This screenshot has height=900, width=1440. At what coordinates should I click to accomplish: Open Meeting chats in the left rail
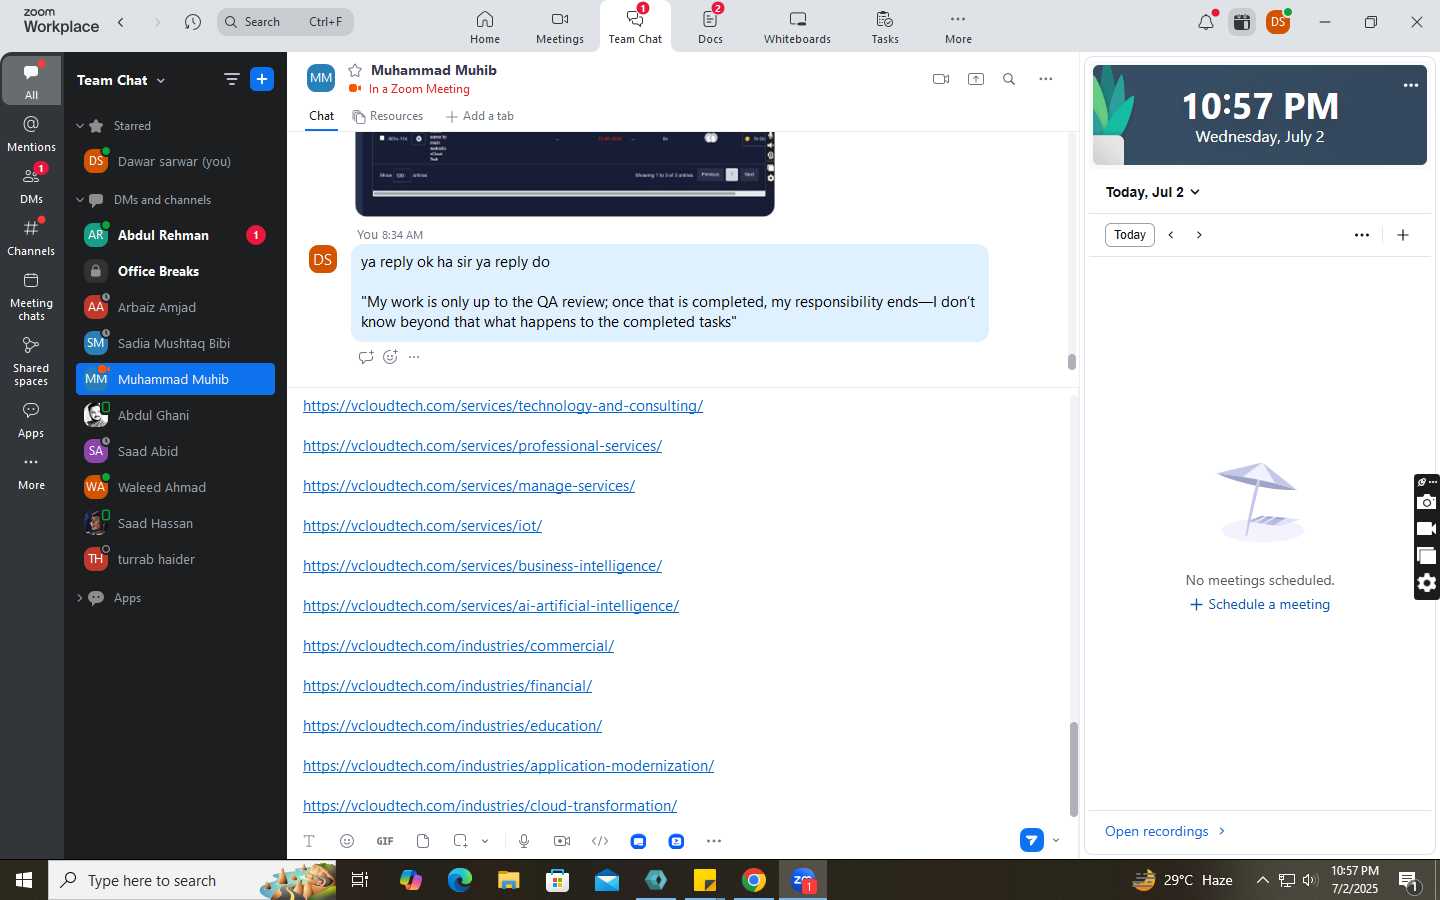(x=31, y=296)
